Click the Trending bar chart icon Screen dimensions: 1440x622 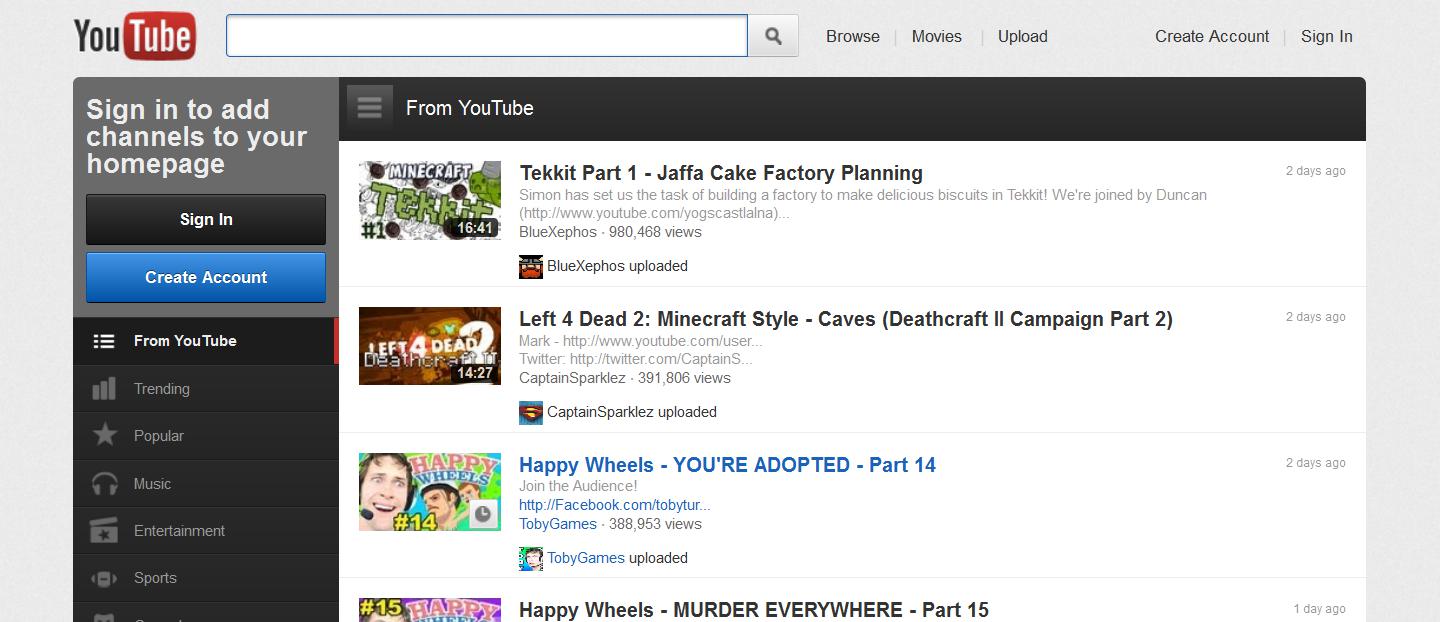(104, 388)
